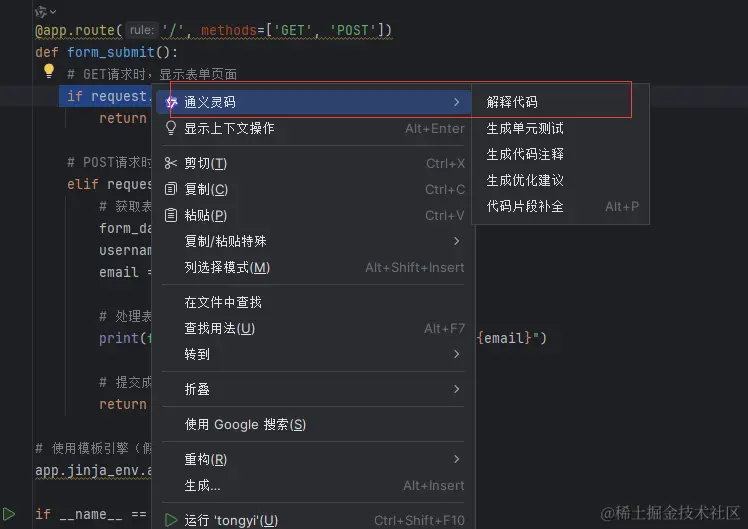This screenshot has width=748, height=529.
Task: Click the 通义灵码 logo icon
Action: coord(171,102)
